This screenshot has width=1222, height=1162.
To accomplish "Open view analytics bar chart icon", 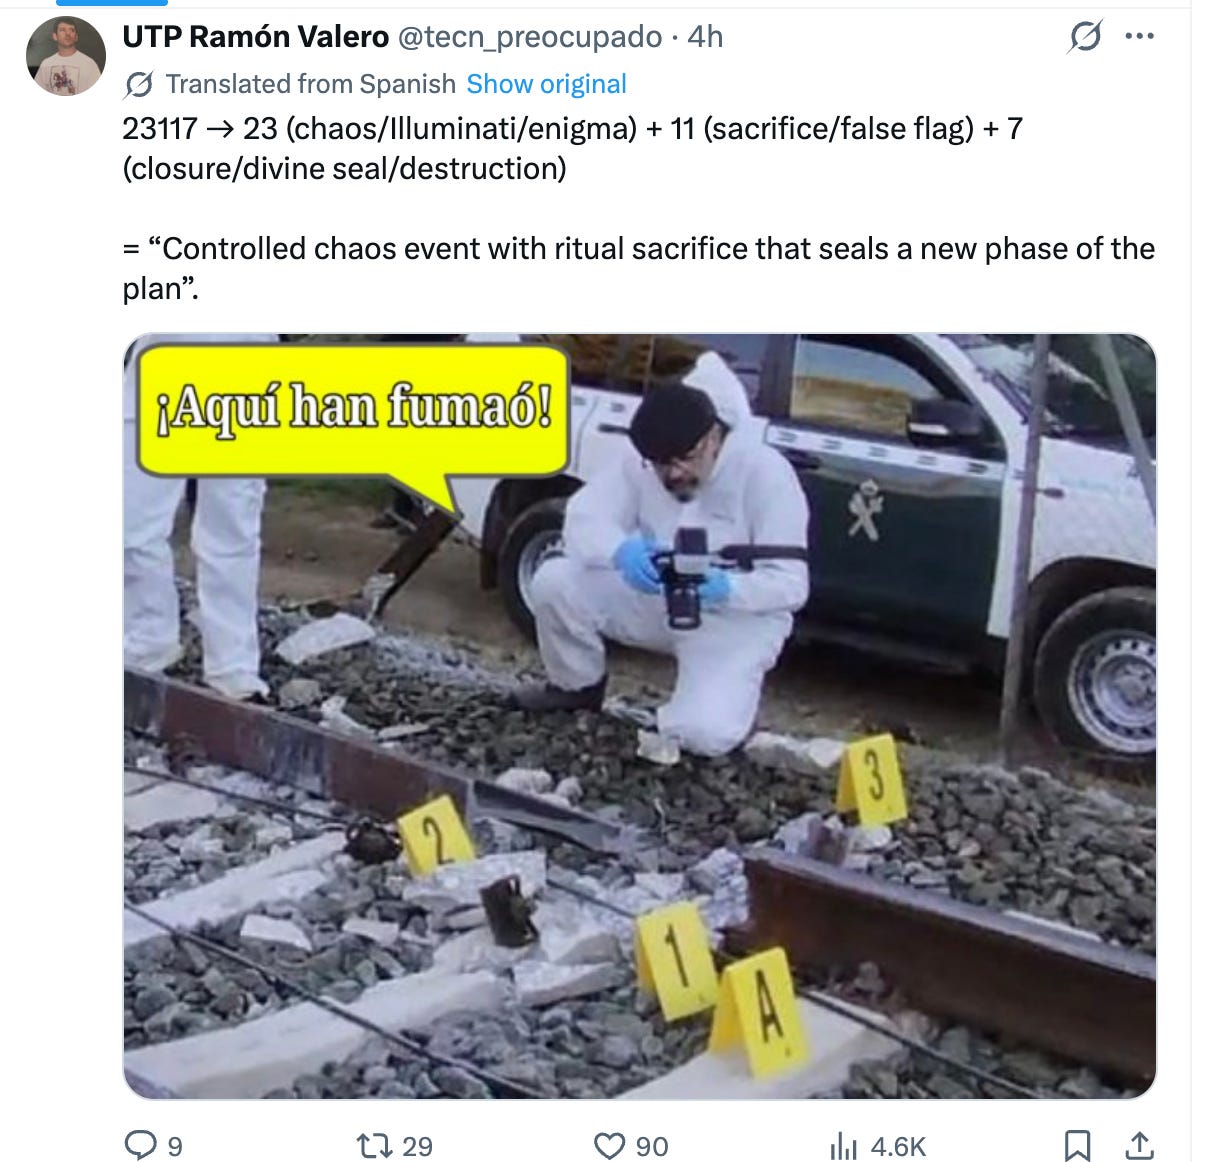I will (844, 1145).
